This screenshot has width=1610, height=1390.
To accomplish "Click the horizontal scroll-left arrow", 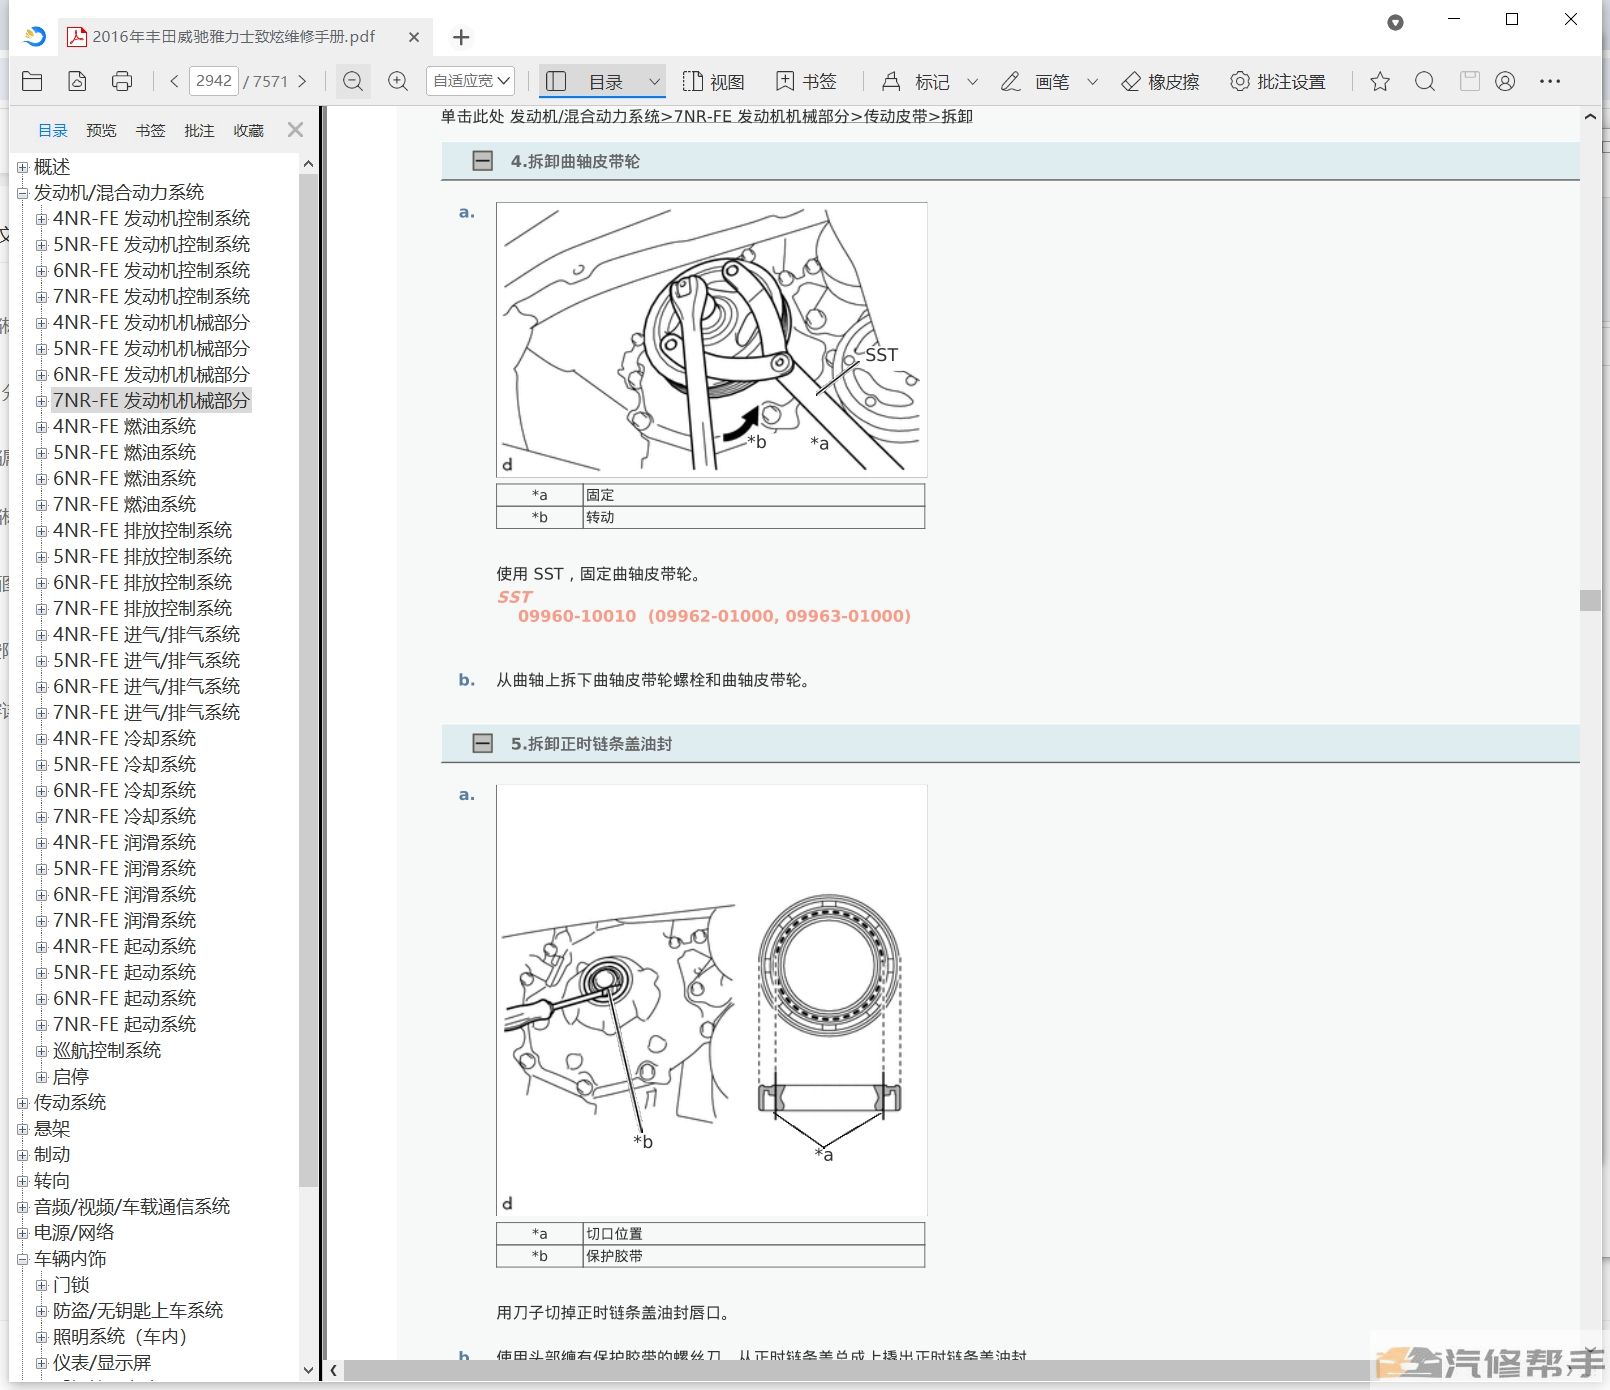I will tap(334, 1370).
